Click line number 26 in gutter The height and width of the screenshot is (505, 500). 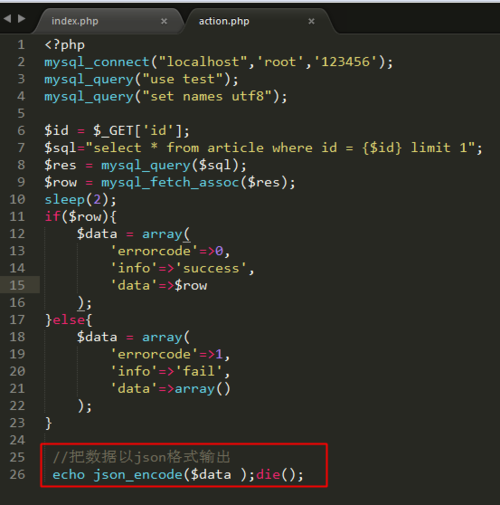pyautogui.click(x=17, y=474)
